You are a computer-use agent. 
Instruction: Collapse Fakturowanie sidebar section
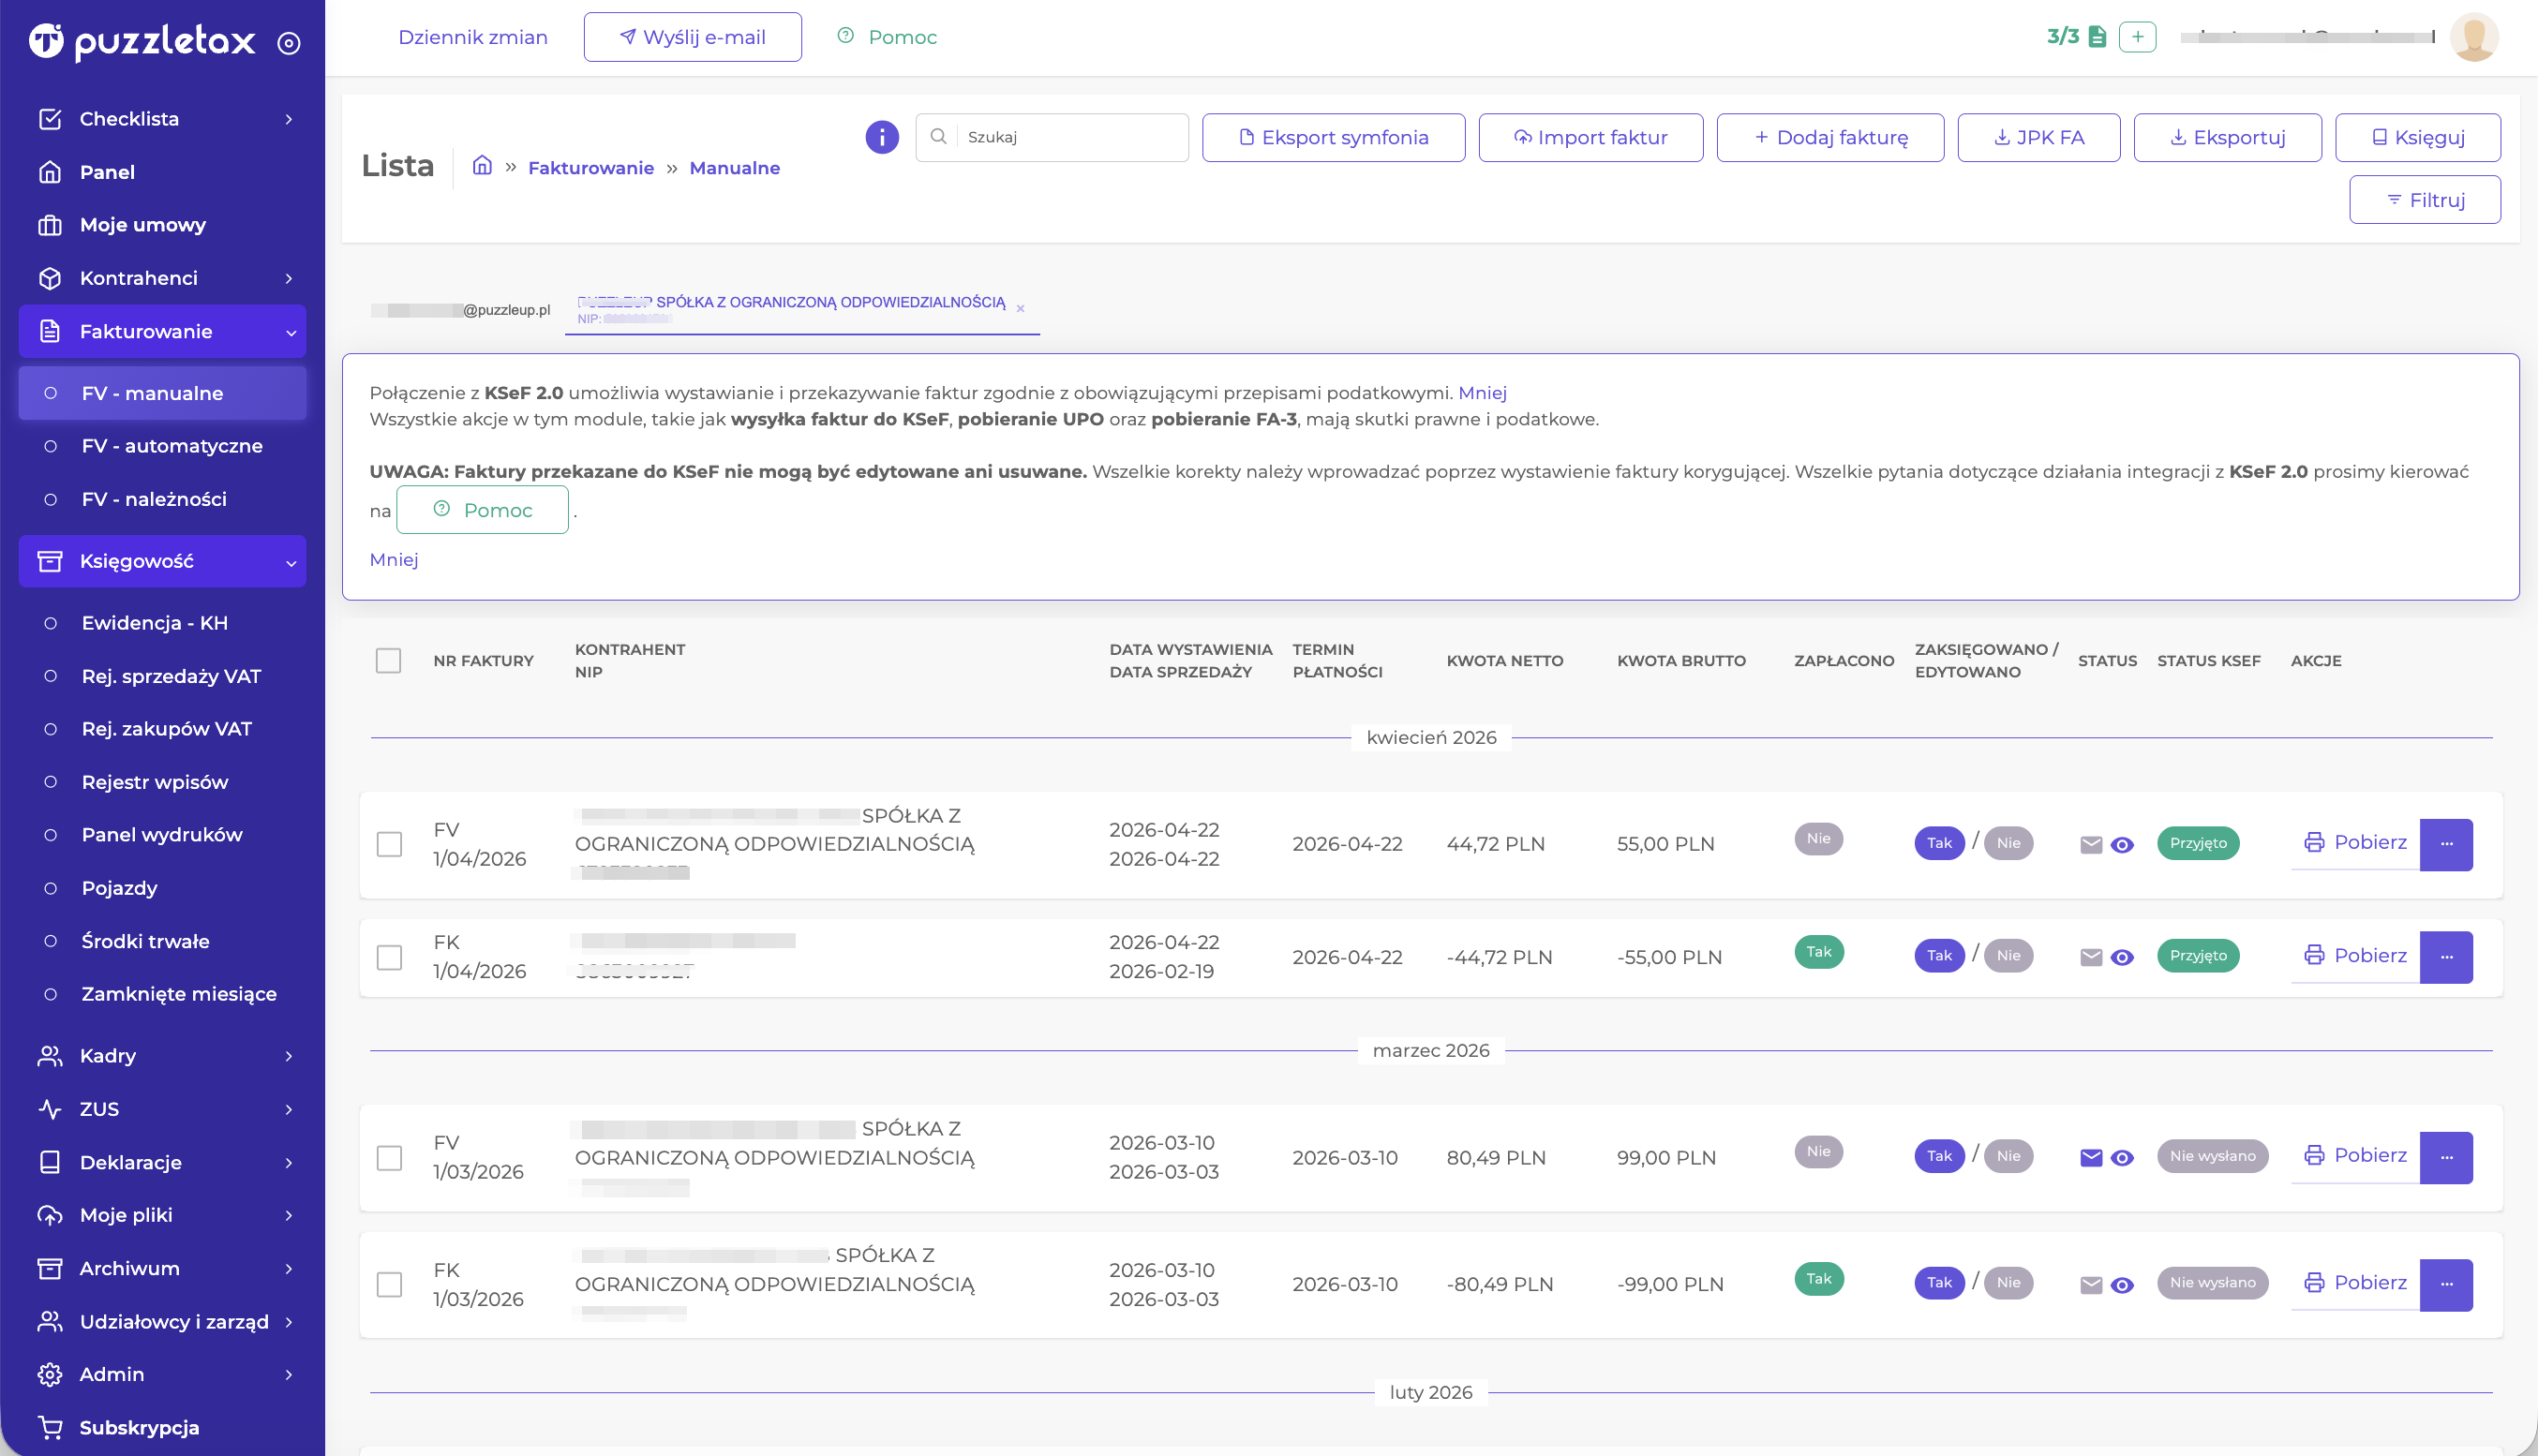[162, 331]
